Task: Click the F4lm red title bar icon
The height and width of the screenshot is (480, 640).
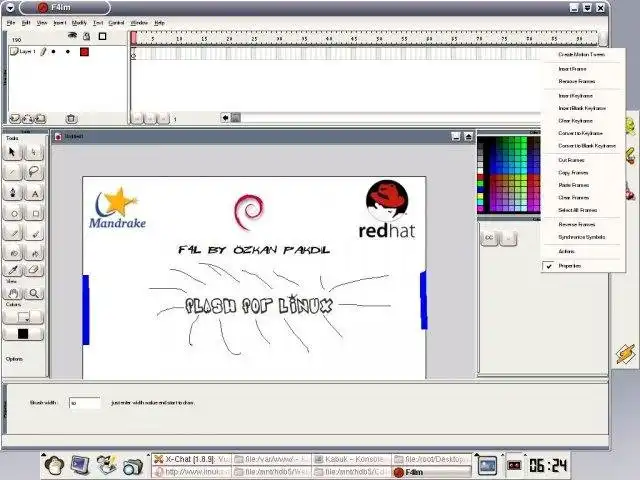Action: point(42,7)
